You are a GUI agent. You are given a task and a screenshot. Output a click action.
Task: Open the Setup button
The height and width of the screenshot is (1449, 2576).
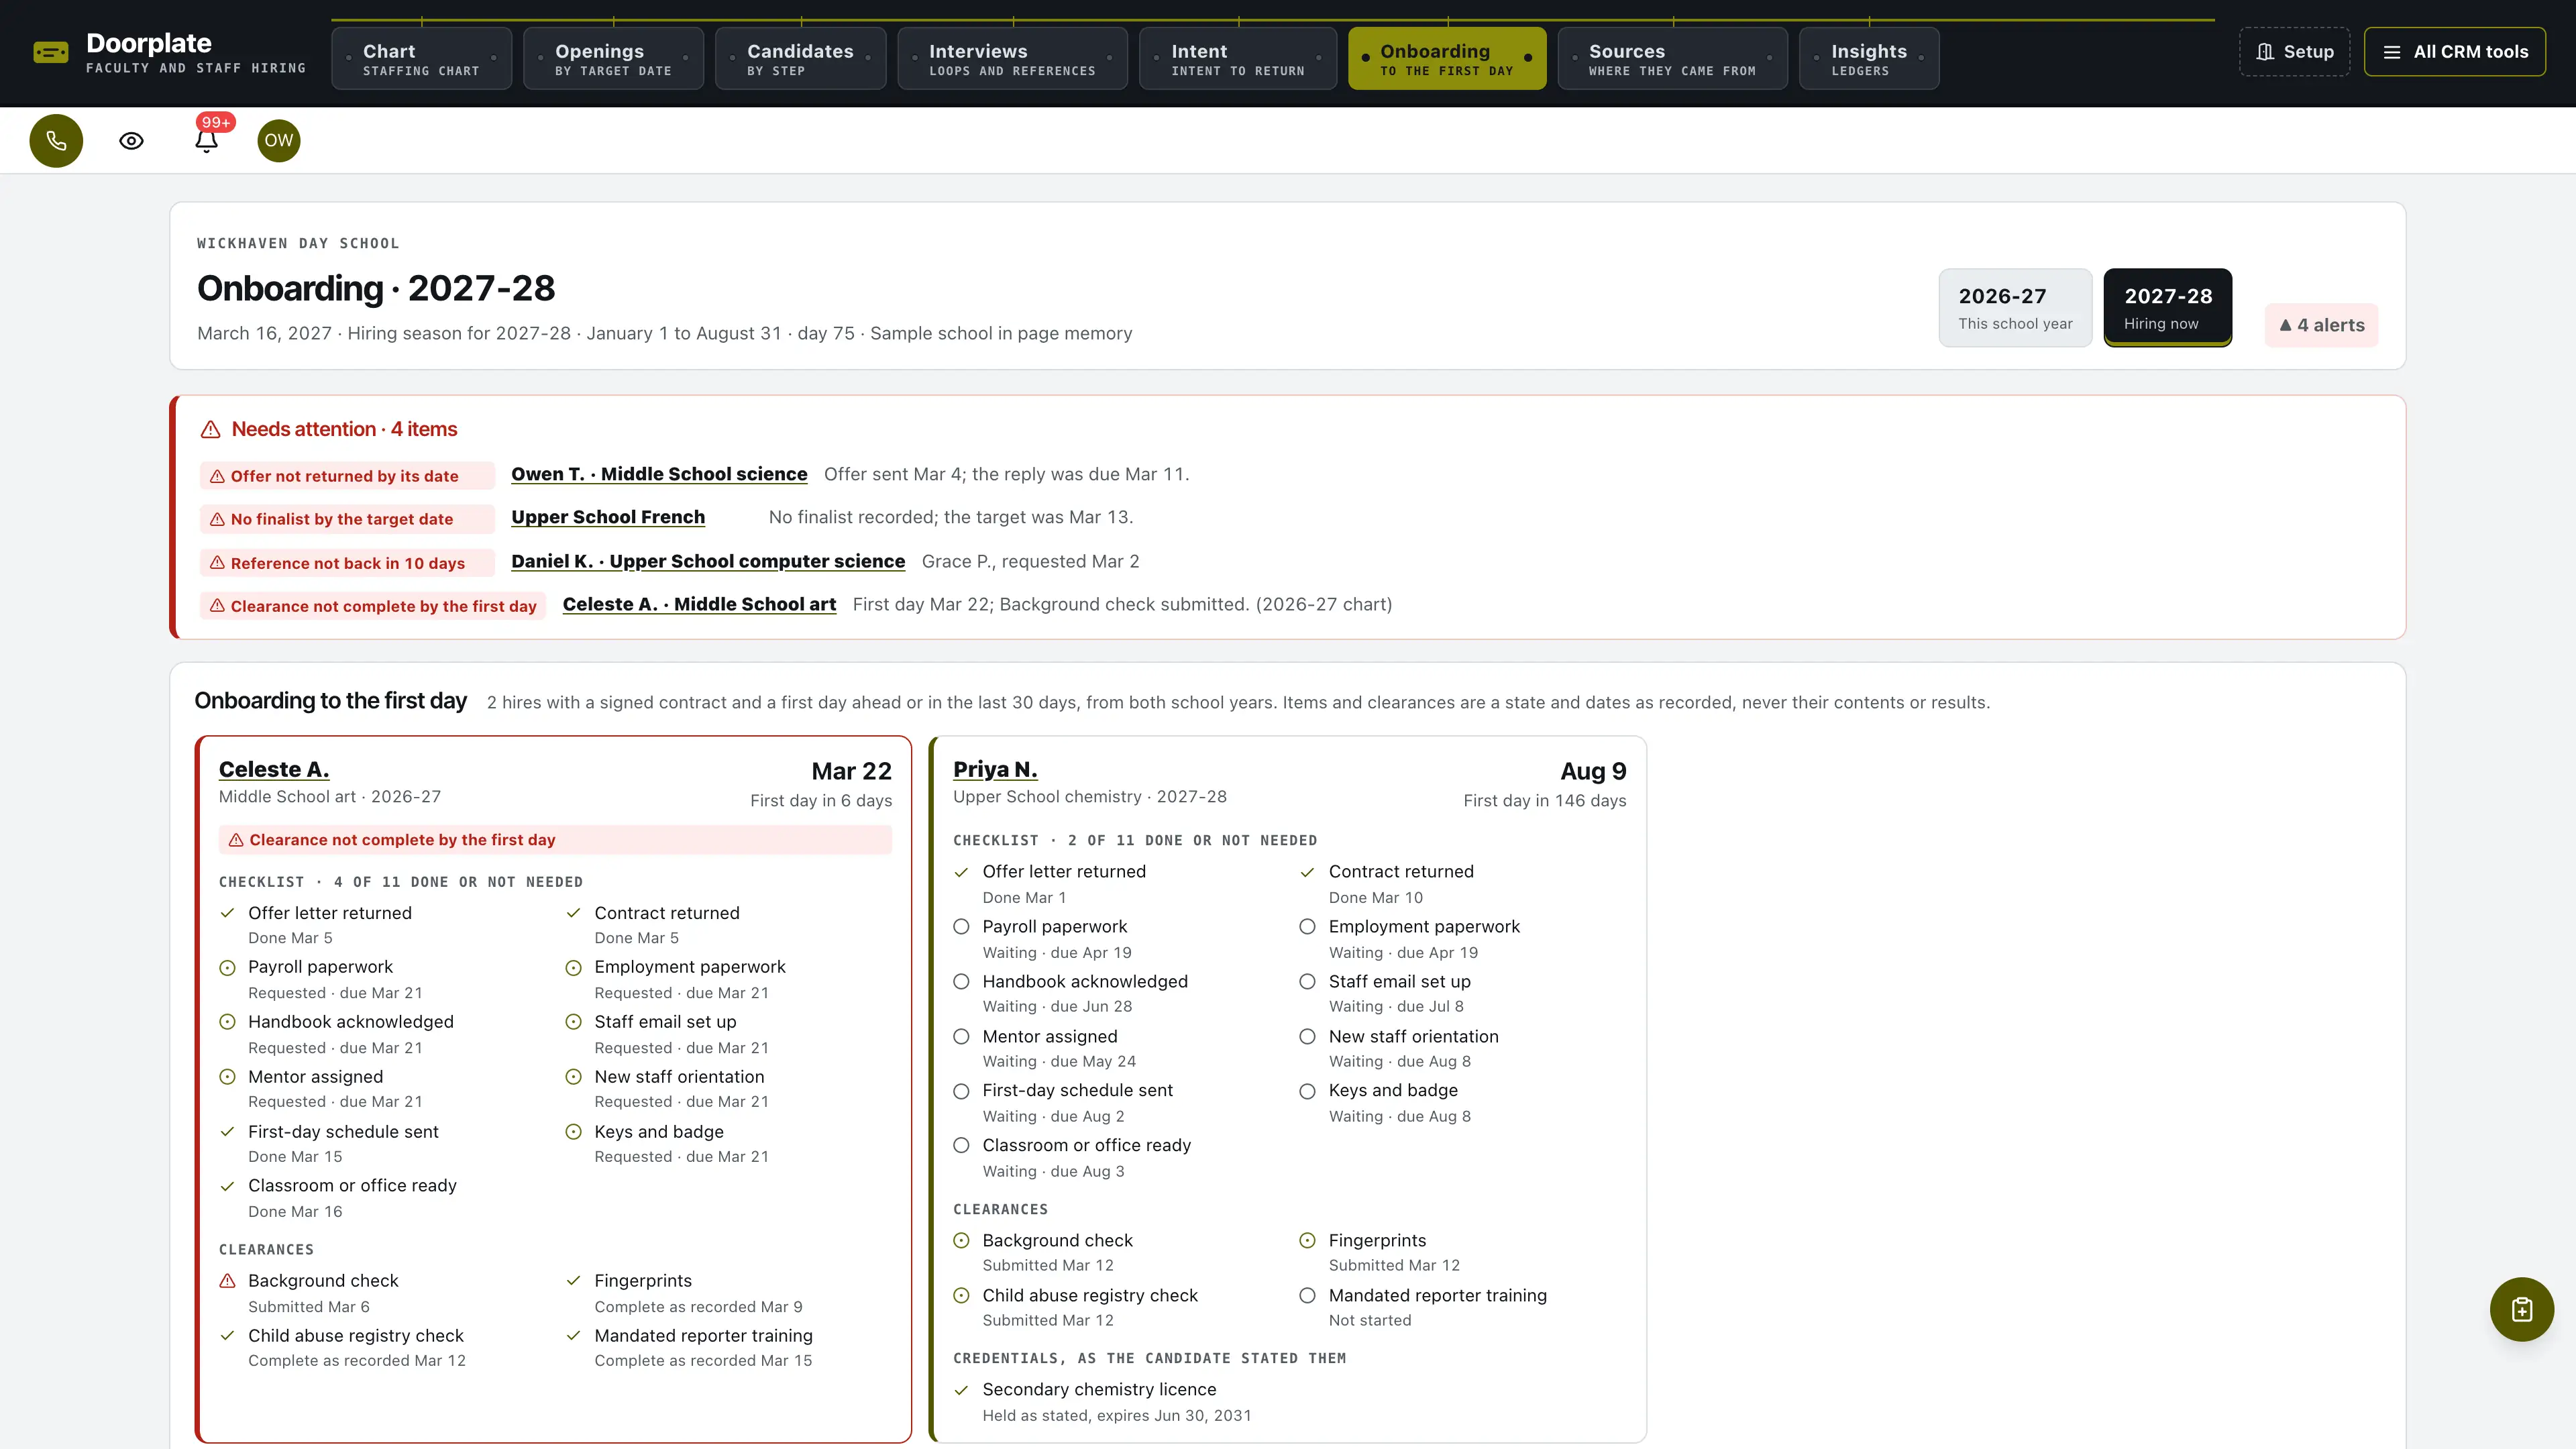coord(2294,52)
